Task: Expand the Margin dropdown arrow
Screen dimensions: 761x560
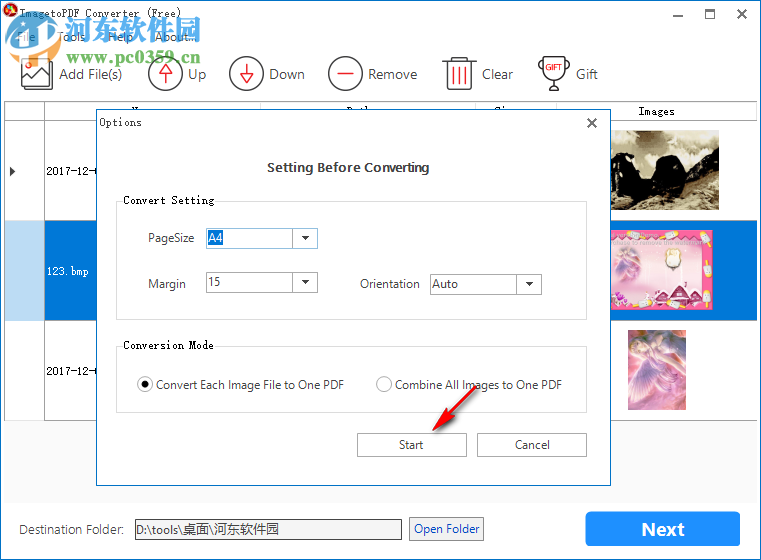Action: pyautogui.click(x=305, y=282)
